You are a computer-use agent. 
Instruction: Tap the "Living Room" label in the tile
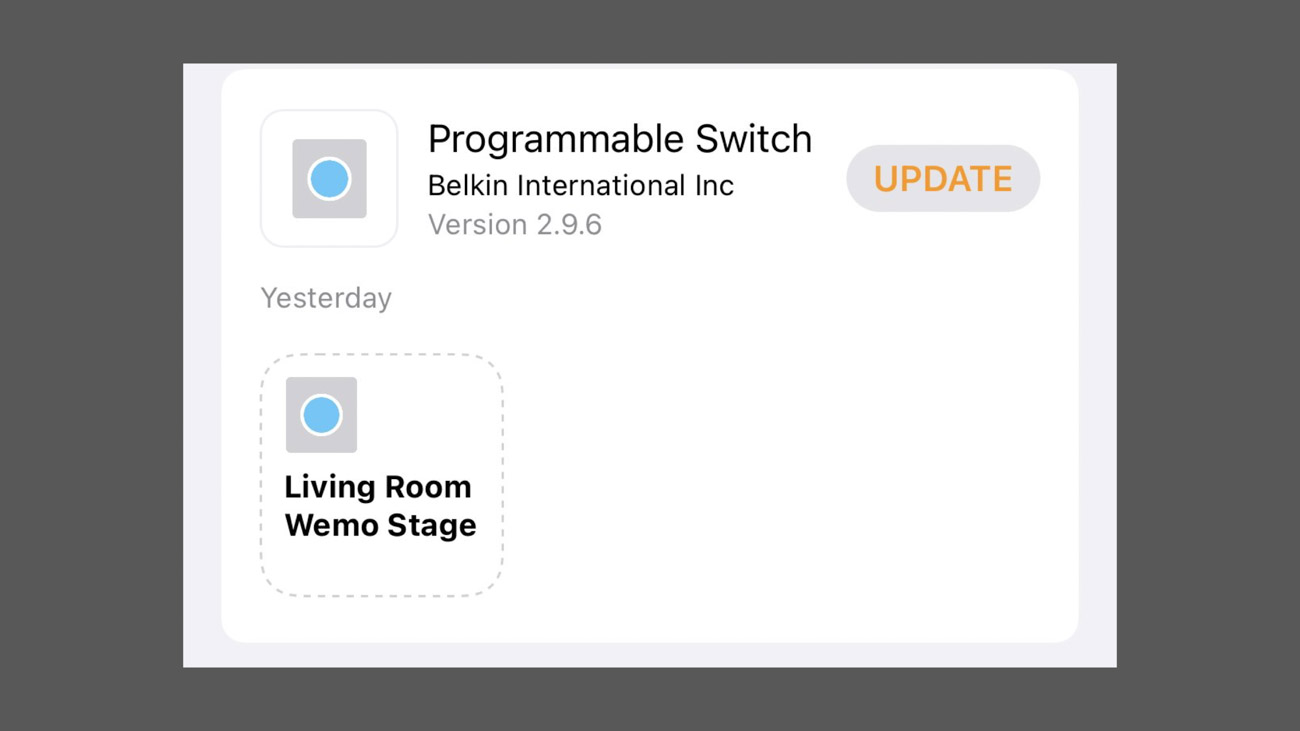pyautogui.click(x=377, y=487)
